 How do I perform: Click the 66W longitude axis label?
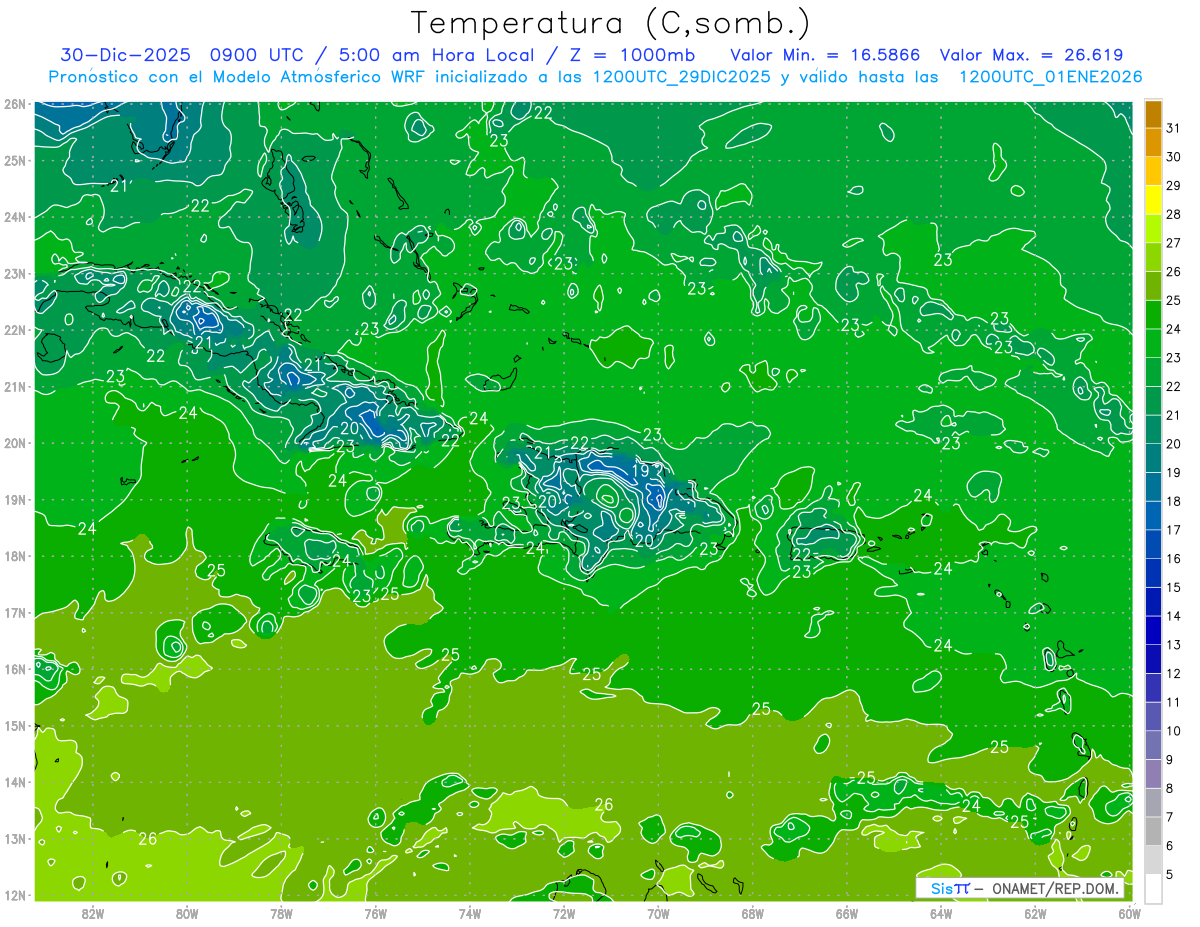coord(846,913)
